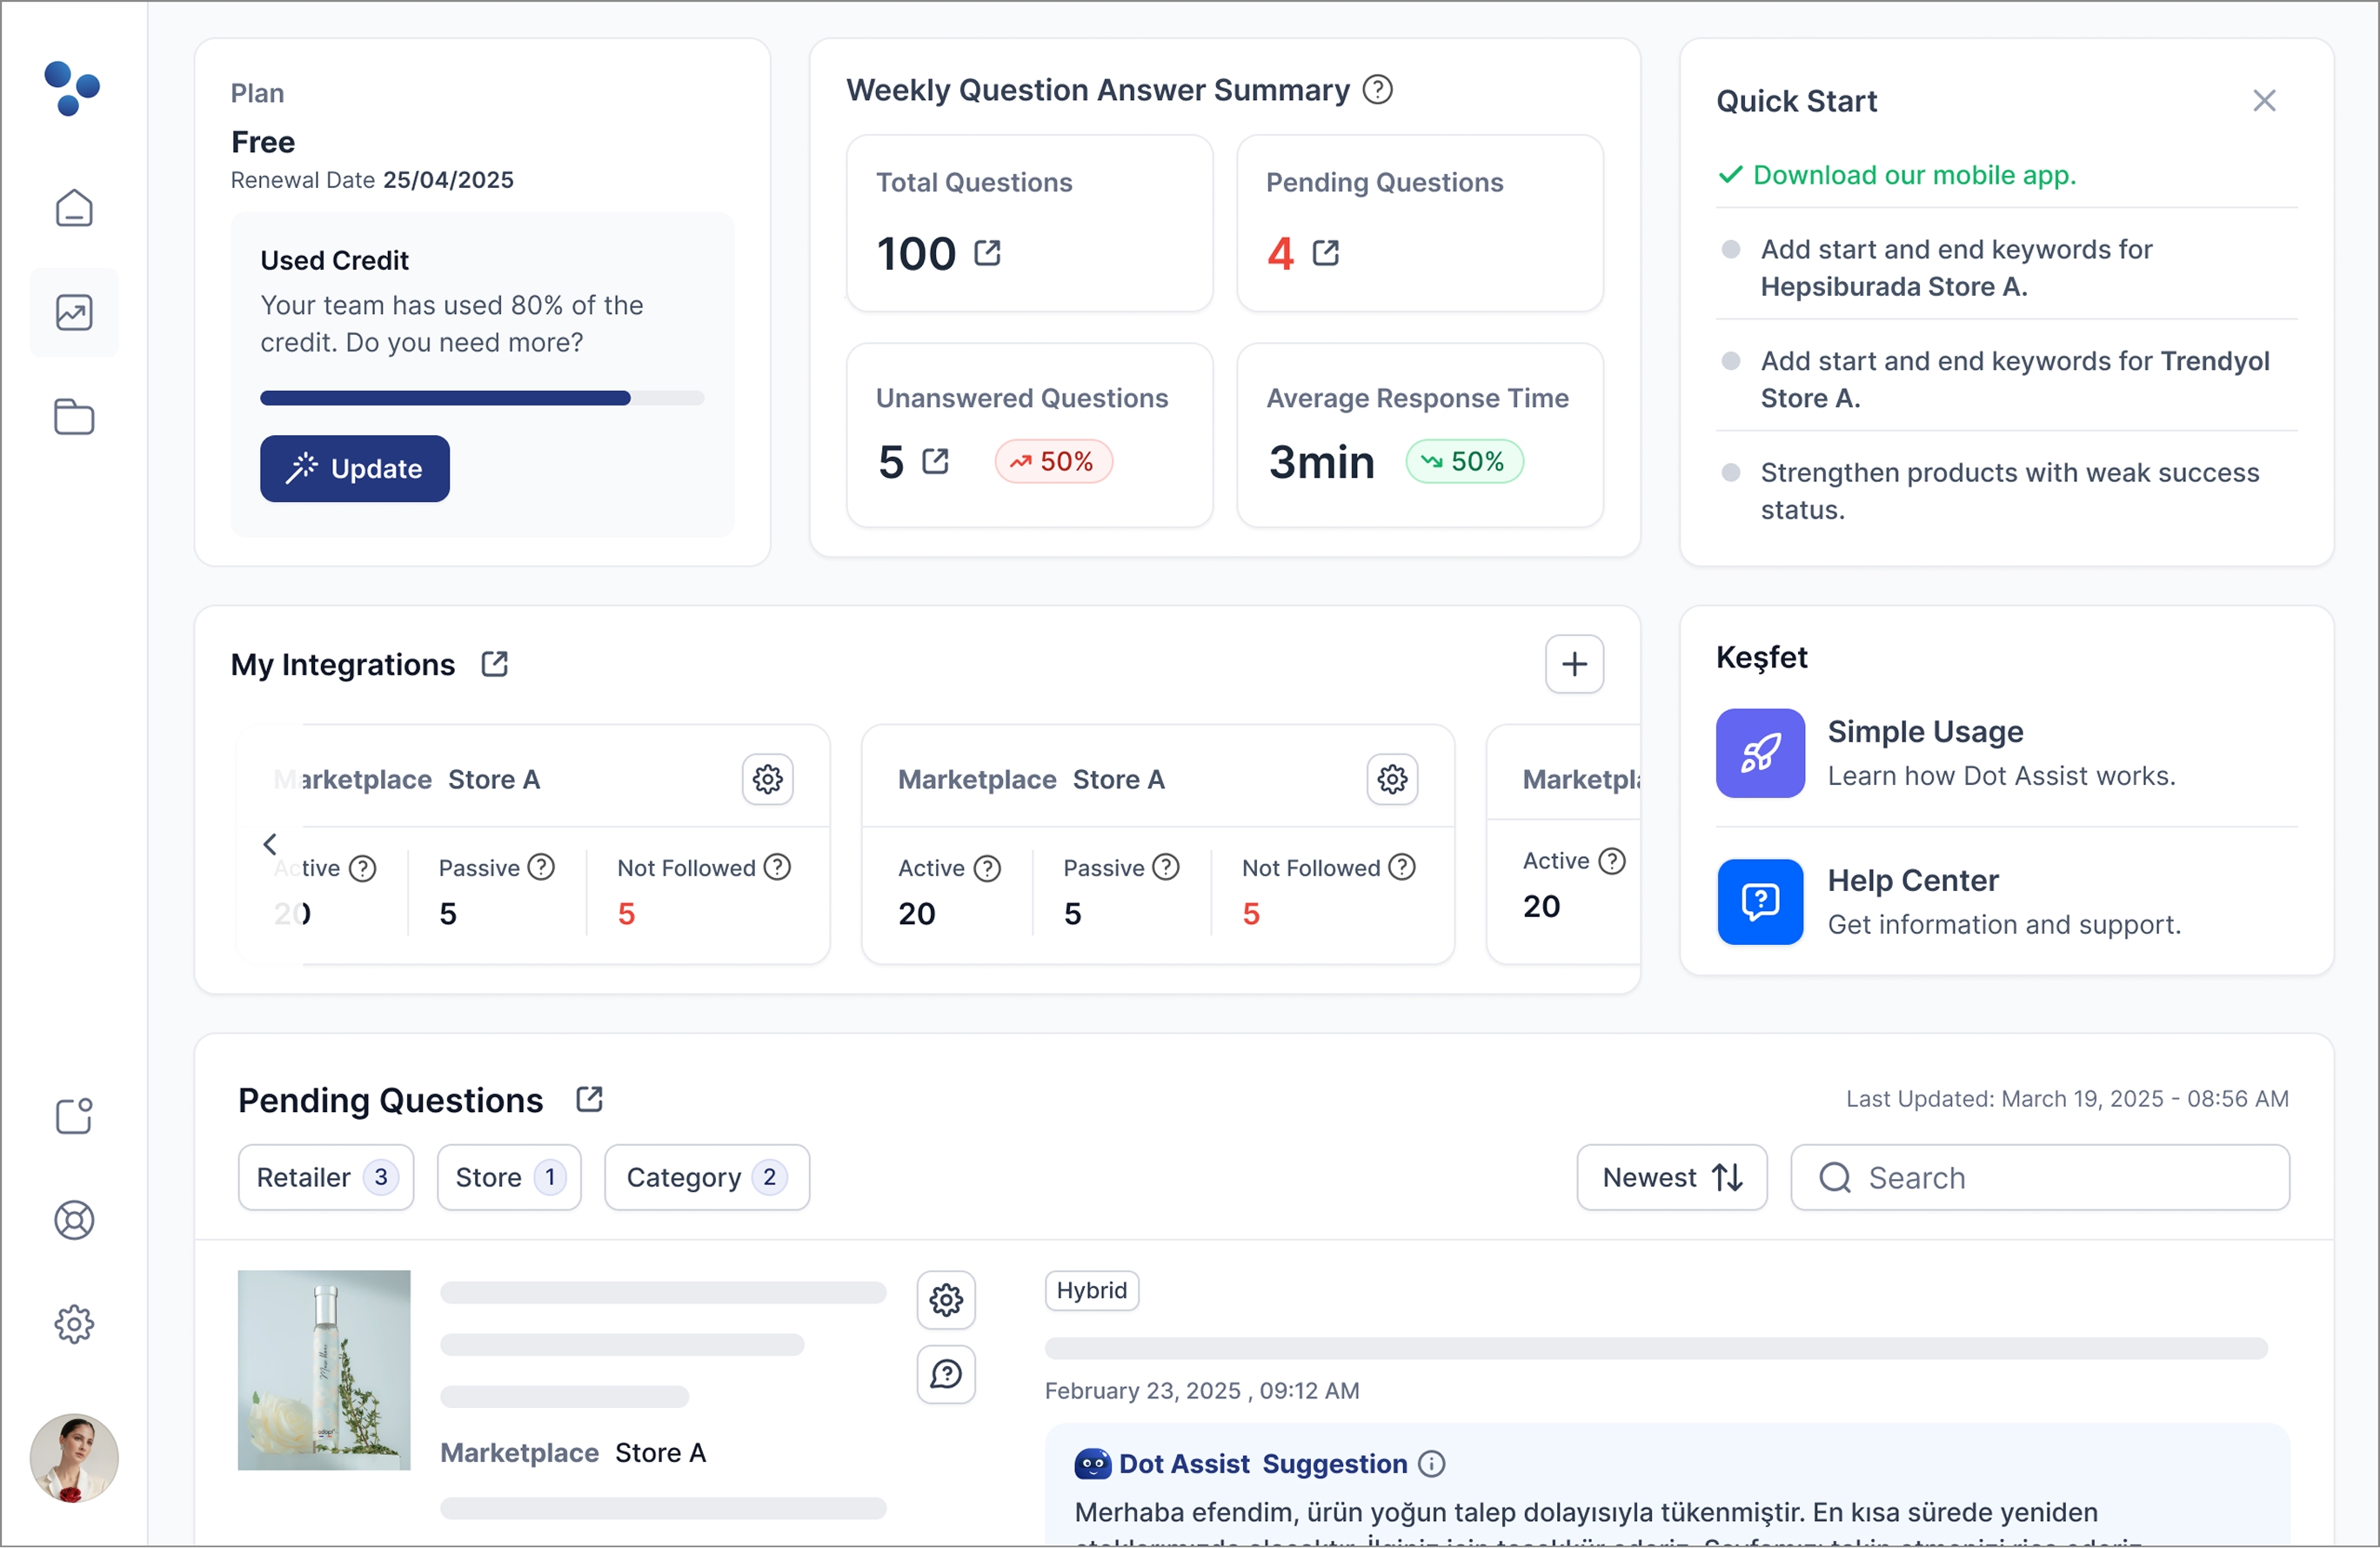
Task: Open Help Center question tile
Action: (1761, 902)
